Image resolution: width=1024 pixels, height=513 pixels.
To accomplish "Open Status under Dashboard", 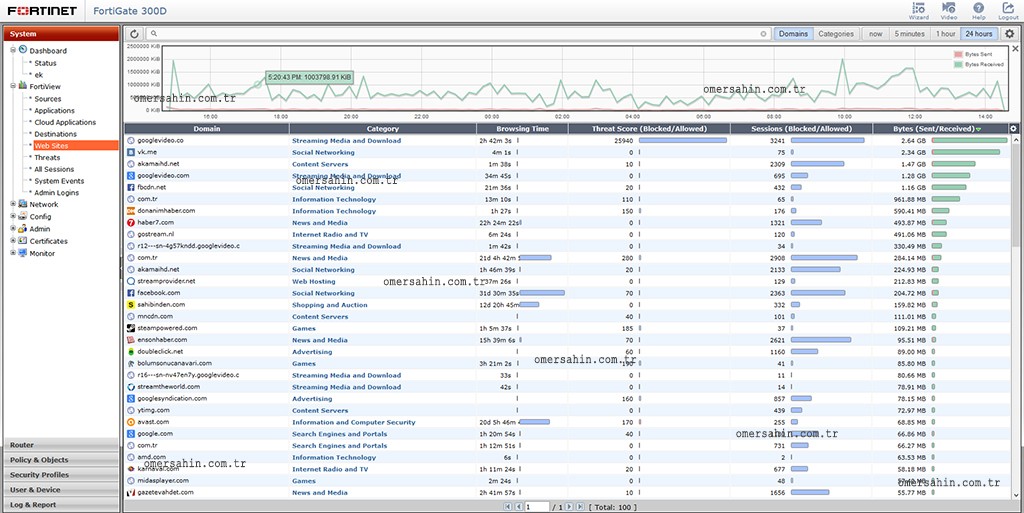I will coord(45,63).
